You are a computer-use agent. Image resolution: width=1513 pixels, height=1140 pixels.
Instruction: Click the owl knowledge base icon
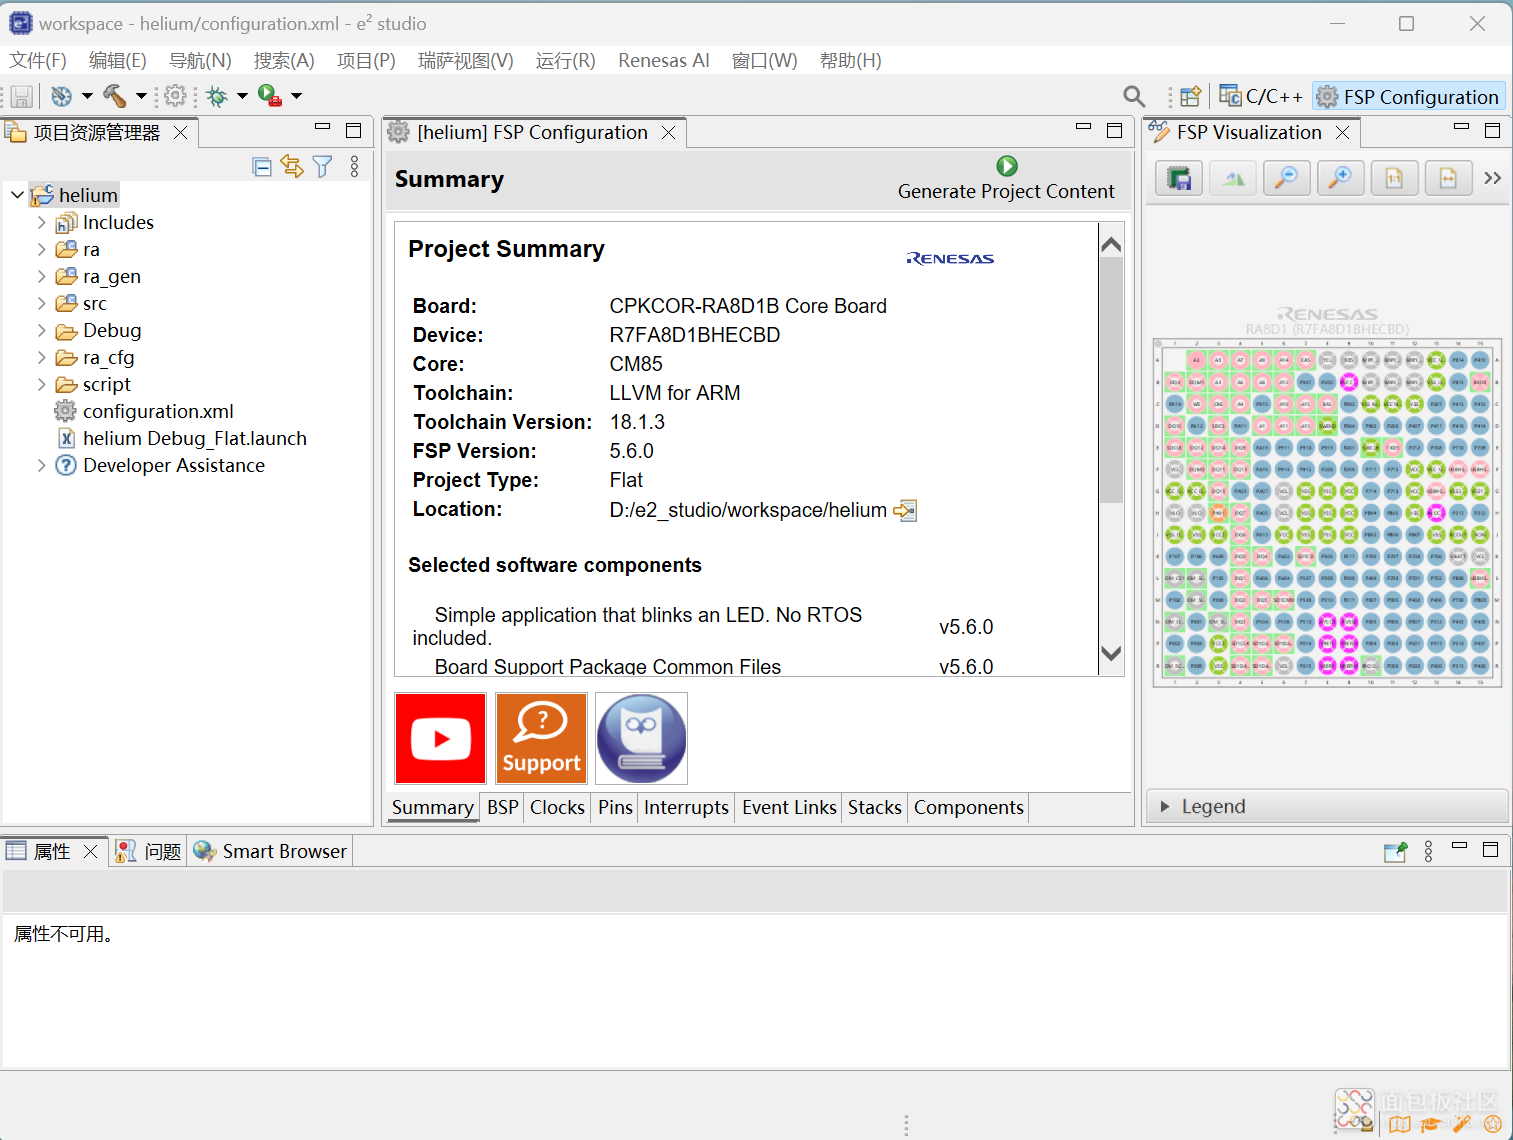coord(641,738)
